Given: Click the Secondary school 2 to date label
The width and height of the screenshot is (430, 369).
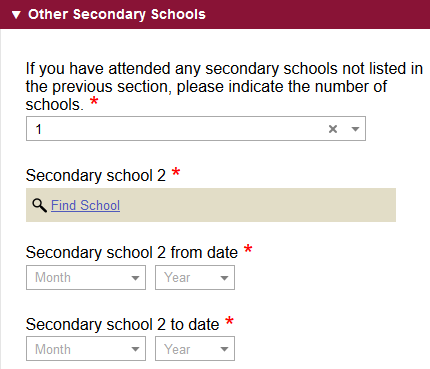Looking at the screenshot, I should click(x=122, y=324).
